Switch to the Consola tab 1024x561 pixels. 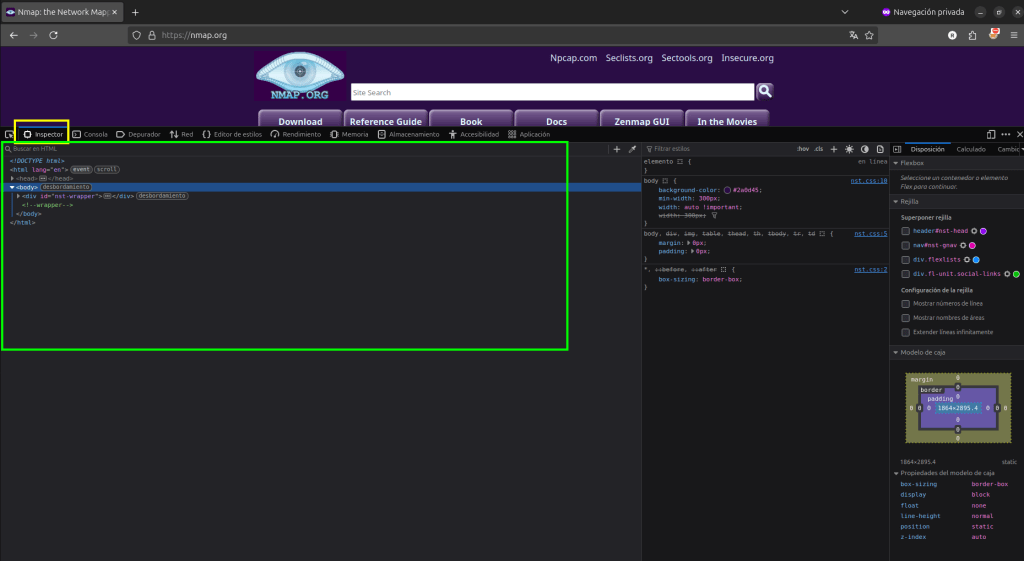pos(89,134)
